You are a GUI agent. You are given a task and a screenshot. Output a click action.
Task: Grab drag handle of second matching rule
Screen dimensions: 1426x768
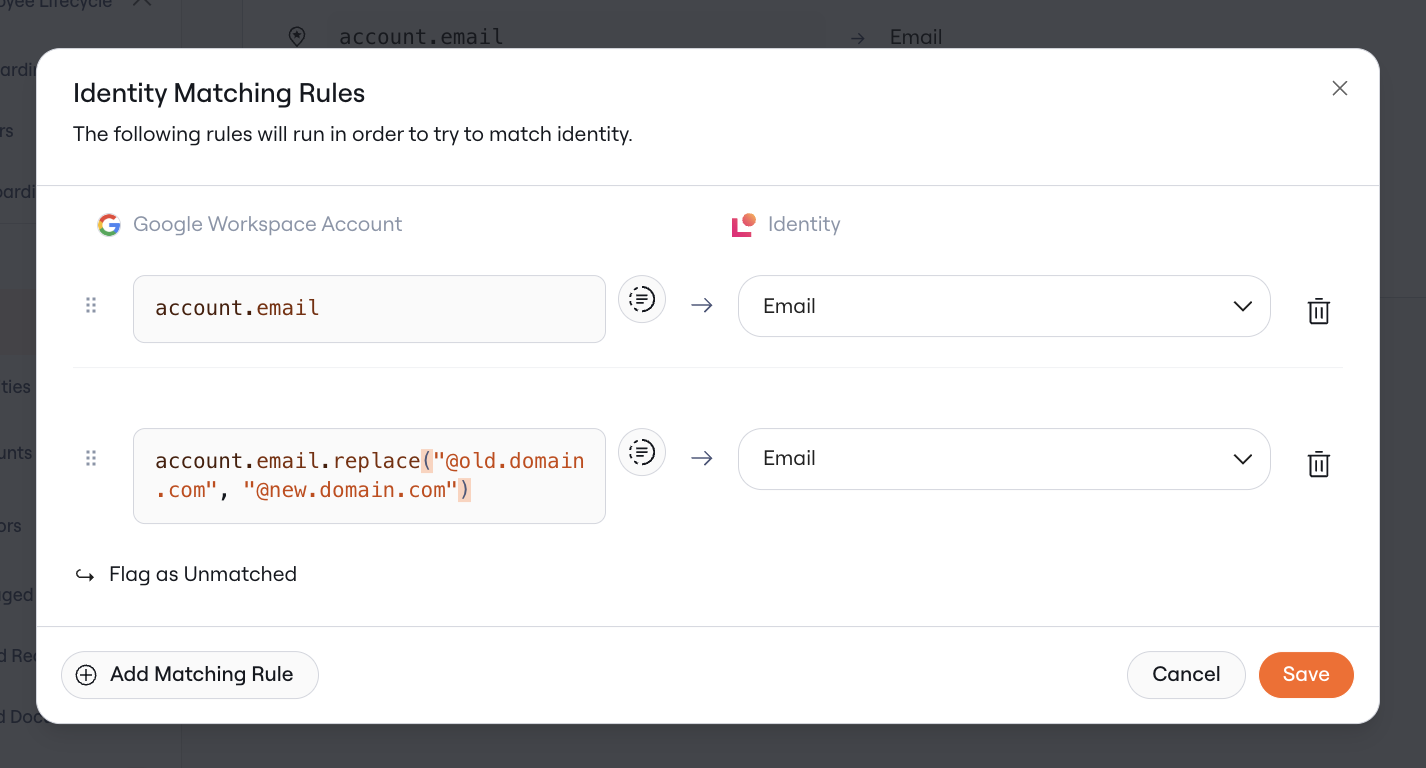(x=91, y=459)
